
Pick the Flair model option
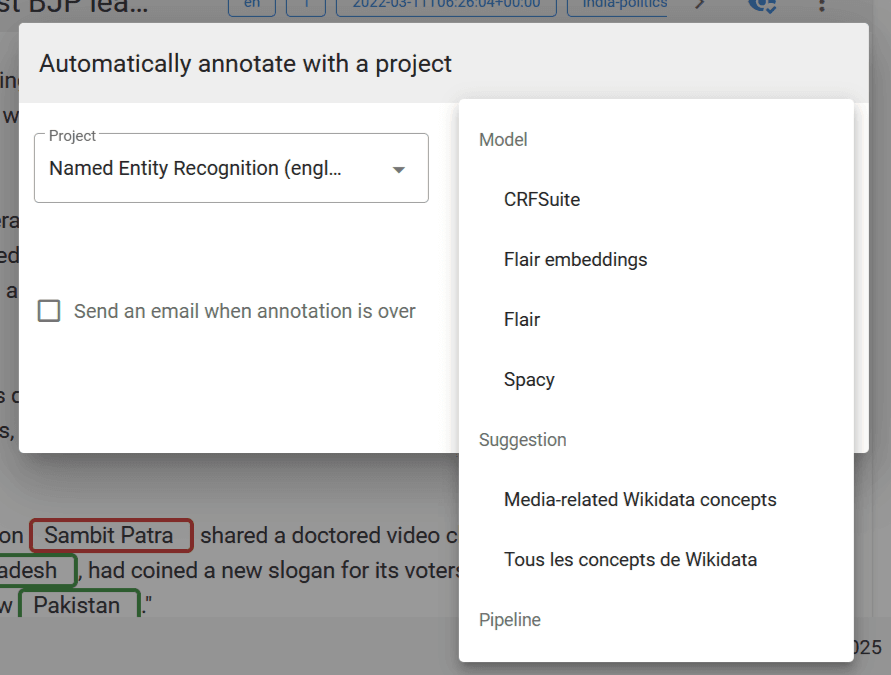[x=522, y=320]
